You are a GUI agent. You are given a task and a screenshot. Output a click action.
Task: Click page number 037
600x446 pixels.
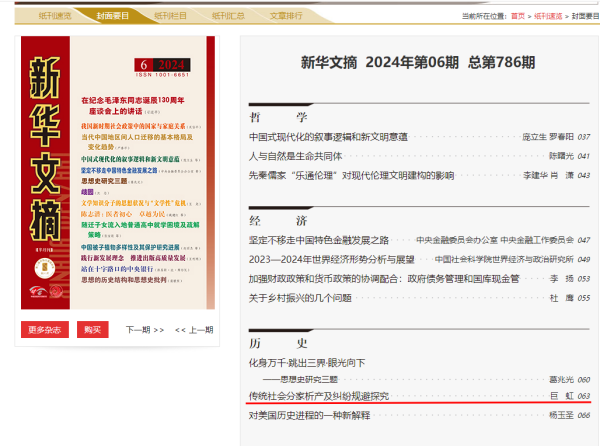(584, 137)
